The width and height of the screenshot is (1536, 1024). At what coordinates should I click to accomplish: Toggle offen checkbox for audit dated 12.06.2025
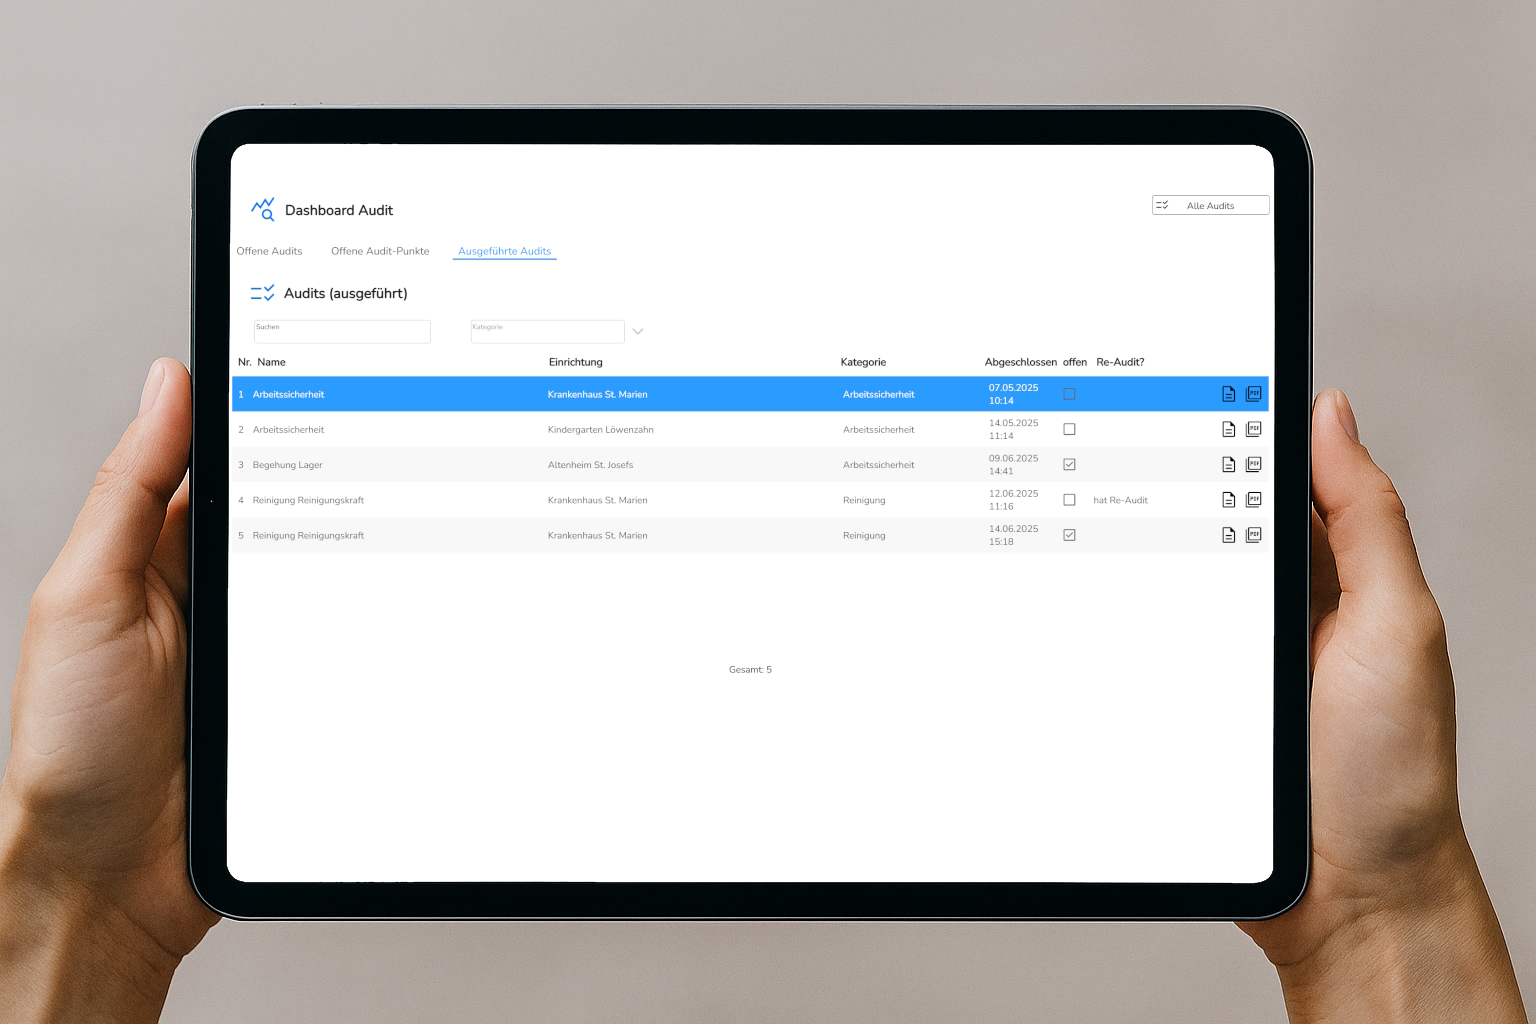click(1069, 500)
